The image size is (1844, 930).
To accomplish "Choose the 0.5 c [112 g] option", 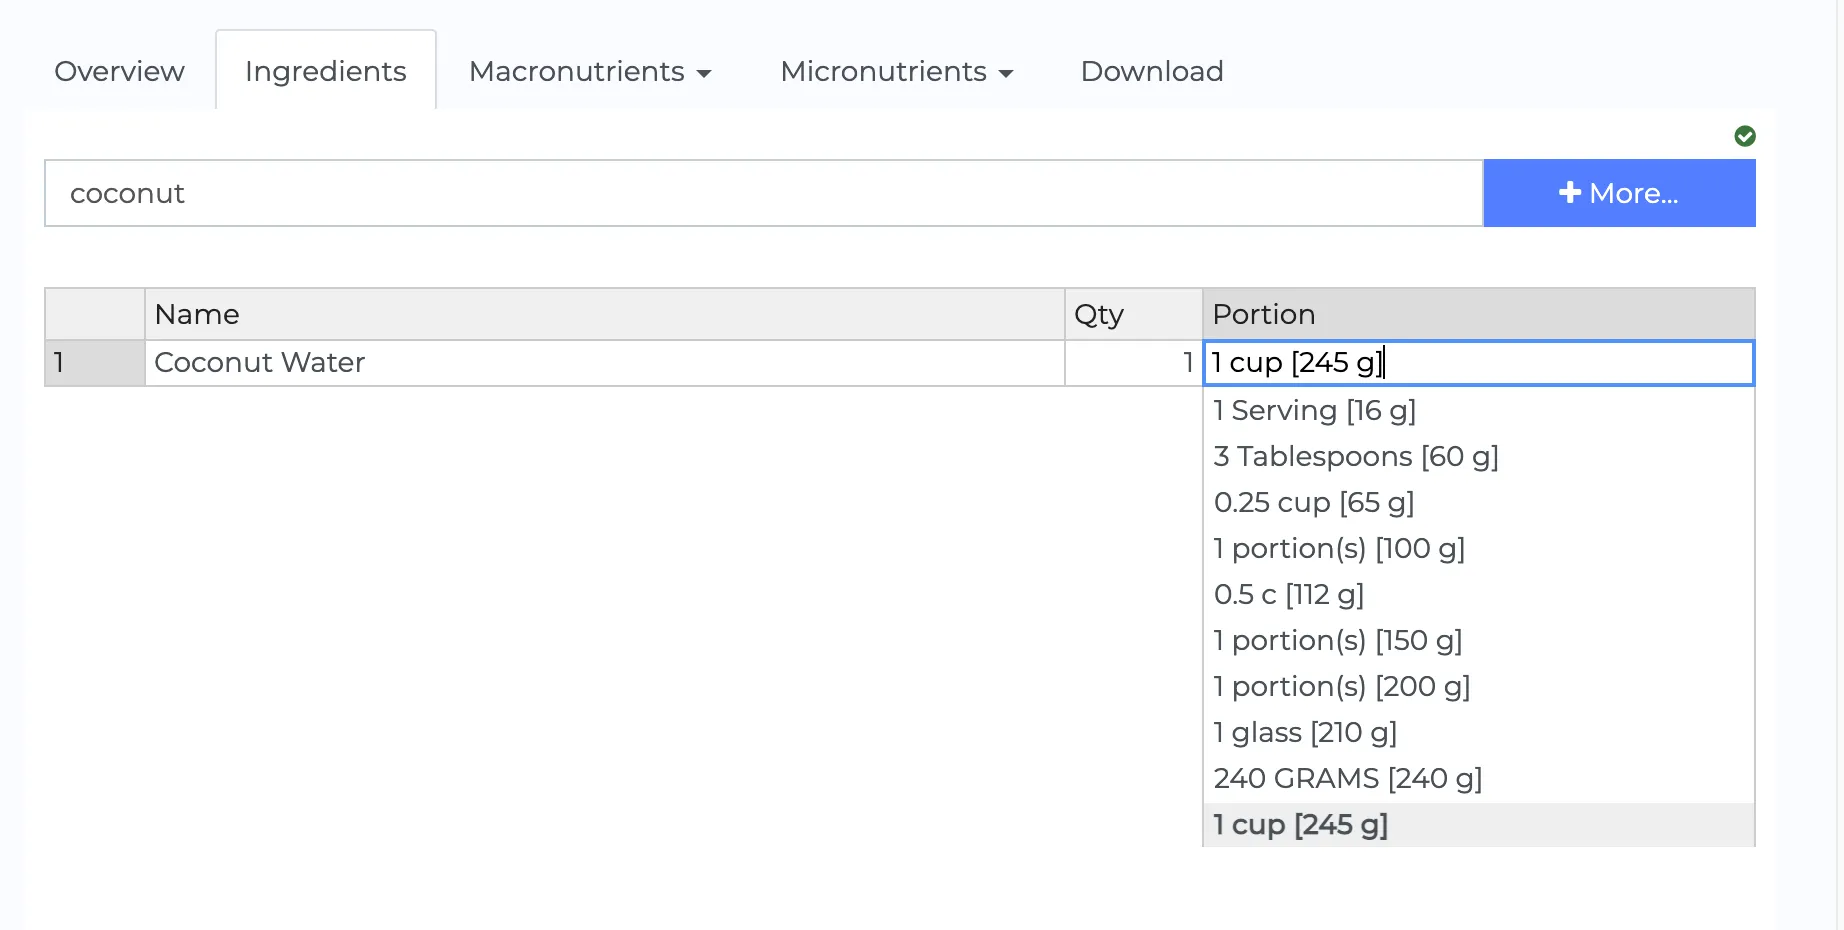I will (x=1288, y=594).
